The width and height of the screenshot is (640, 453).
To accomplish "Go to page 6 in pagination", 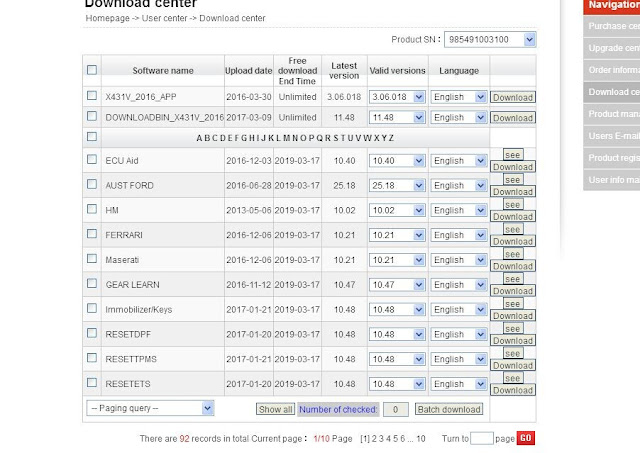I will [x=402, y=439].
